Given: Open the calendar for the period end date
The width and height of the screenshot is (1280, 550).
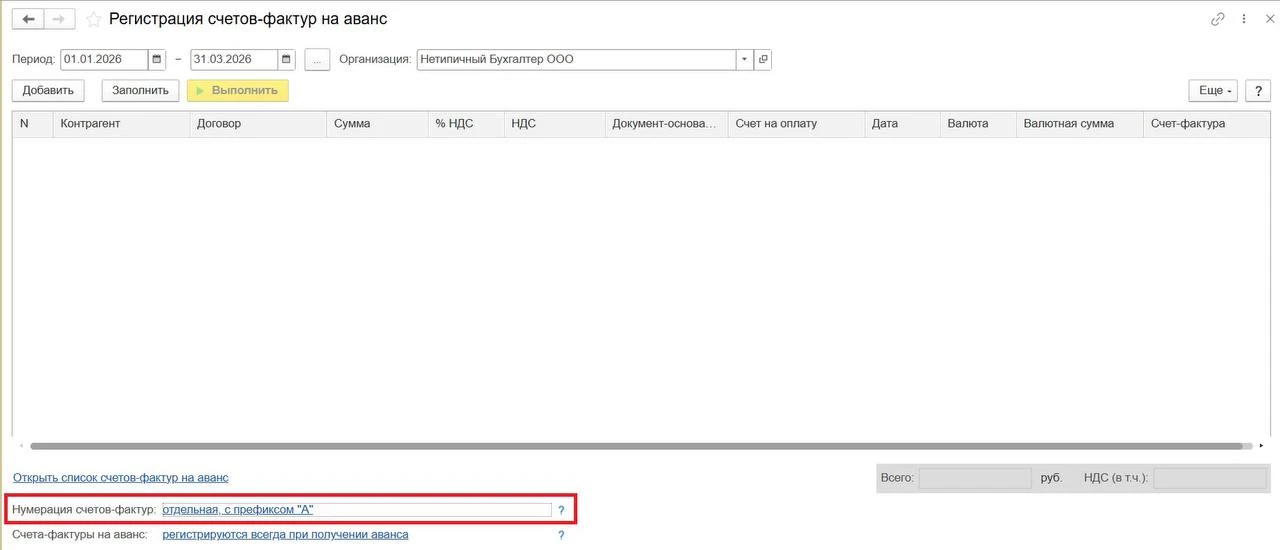Looking at the screenshot, I should pos(287,59).
